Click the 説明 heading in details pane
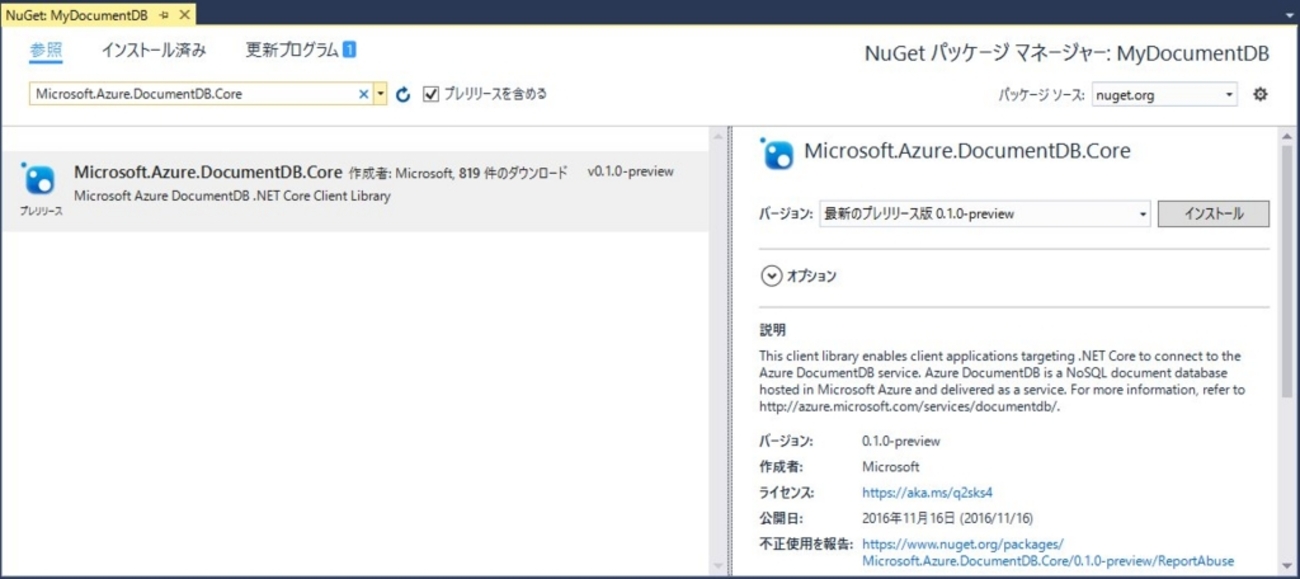Viewport: 1300px width, 579px height. (x=773, y=330)
